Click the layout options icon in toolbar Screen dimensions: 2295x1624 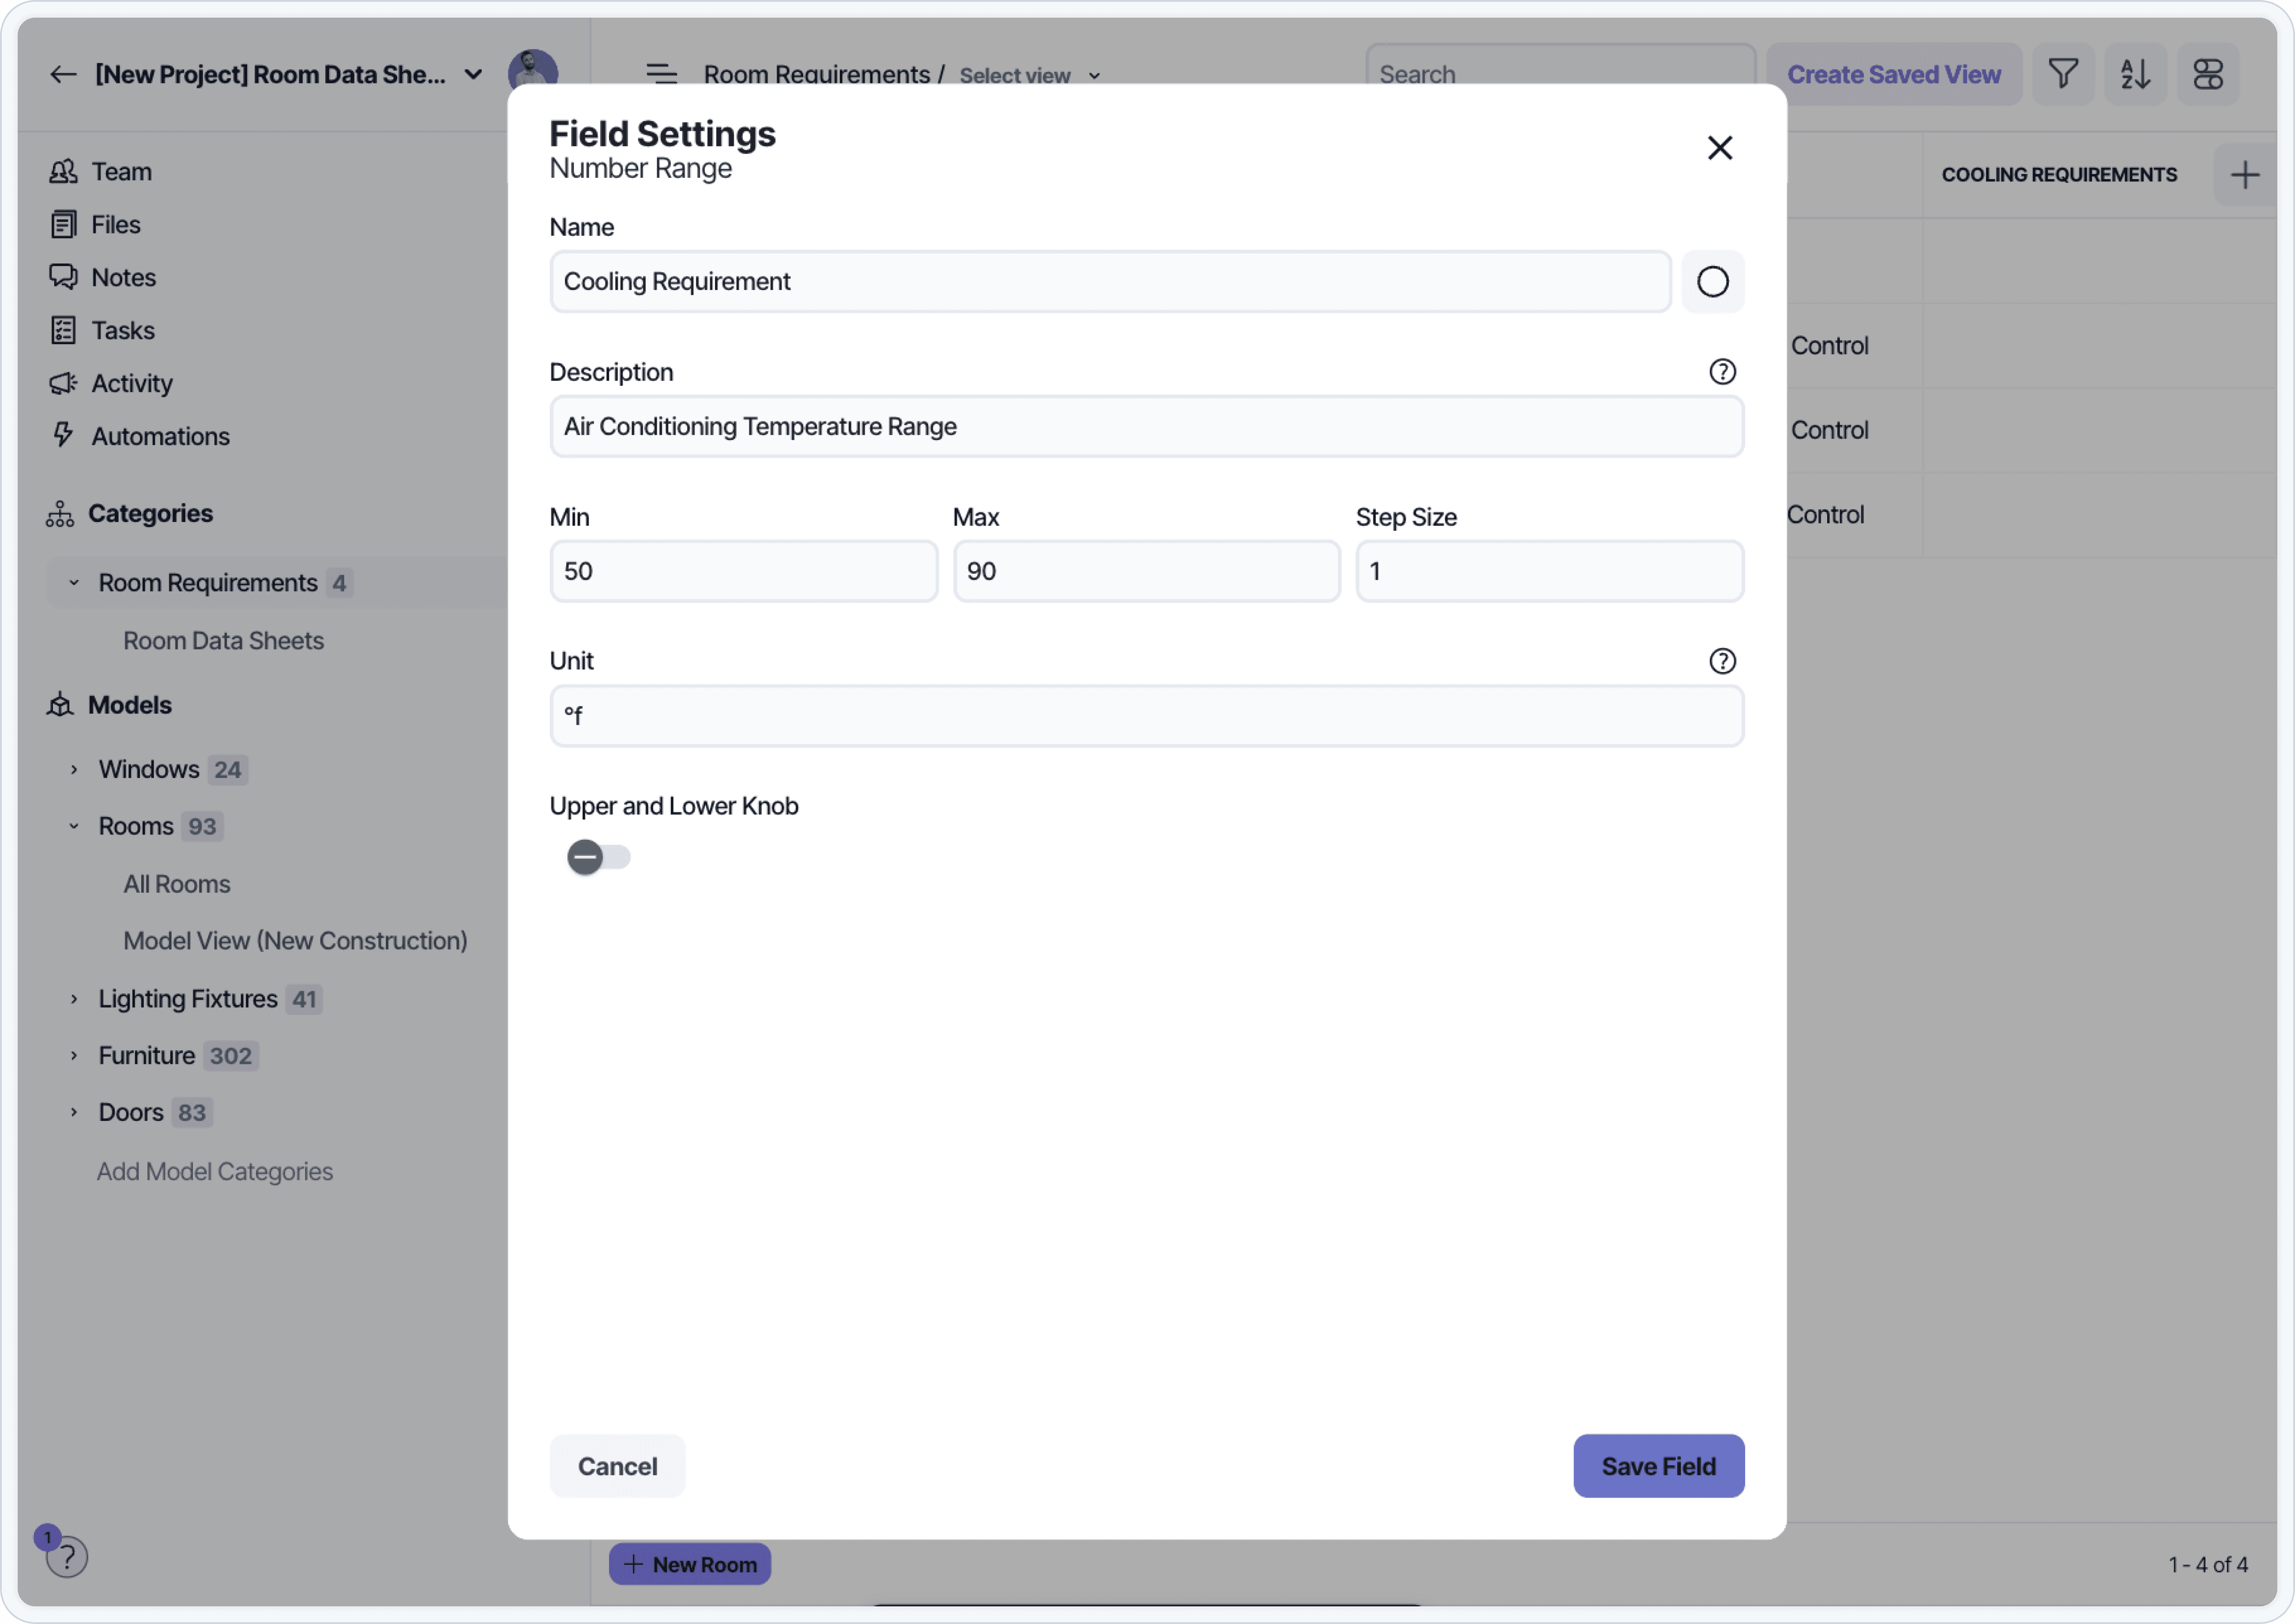point(2207,74)
